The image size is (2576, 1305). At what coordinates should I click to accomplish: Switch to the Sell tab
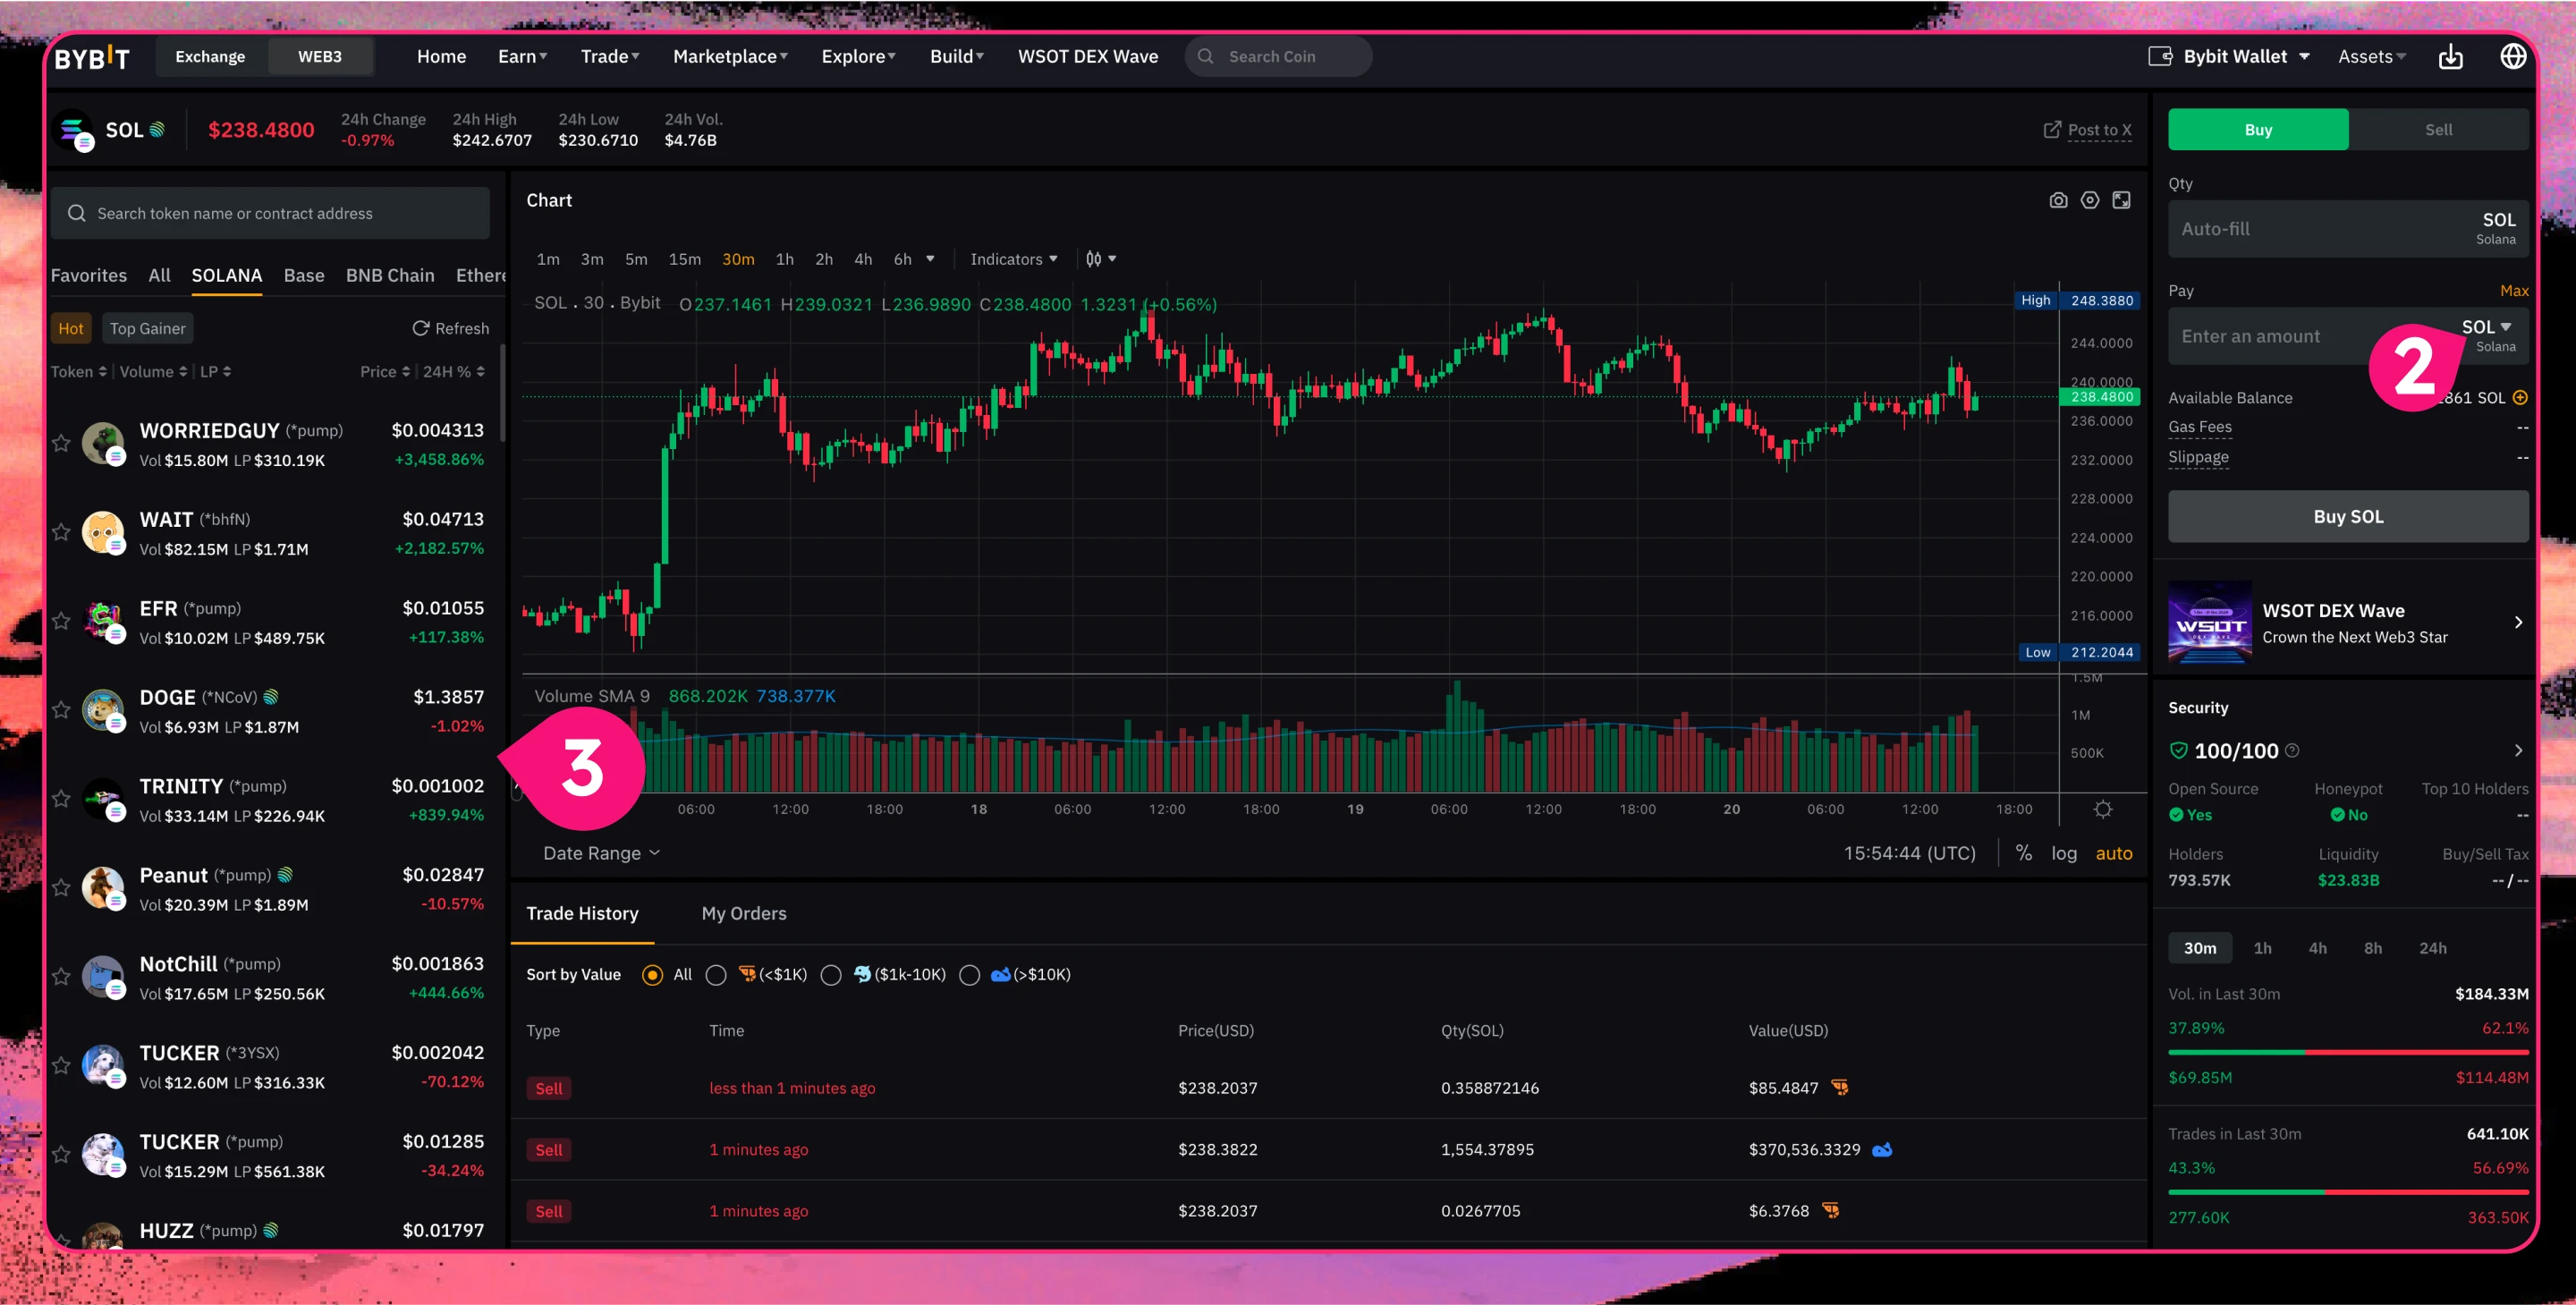2438,129
